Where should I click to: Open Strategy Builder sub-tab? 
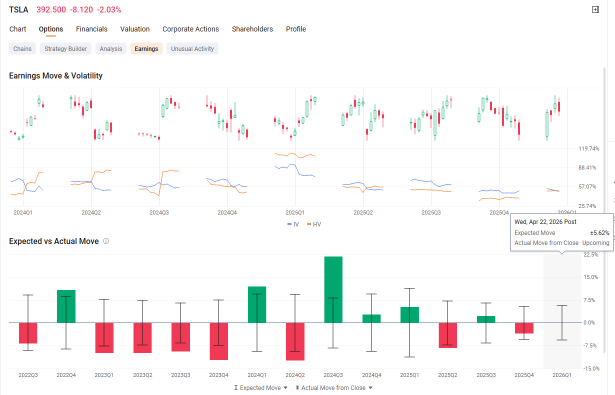tap(66, 49)
